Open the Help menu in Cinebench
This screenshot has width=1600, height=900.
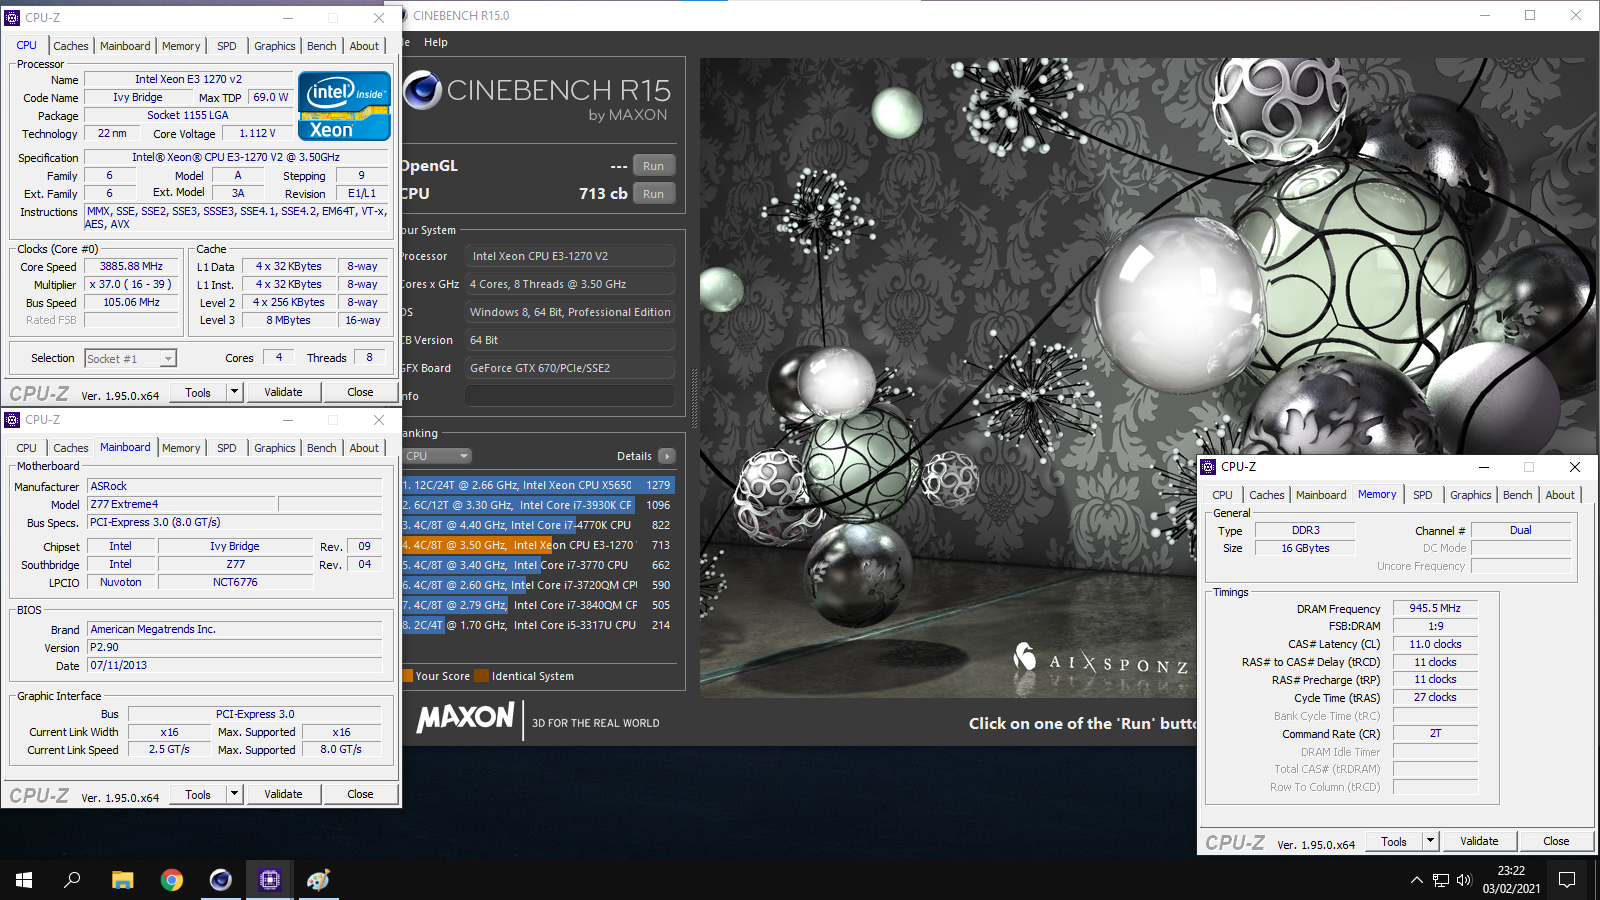point(436,42)
